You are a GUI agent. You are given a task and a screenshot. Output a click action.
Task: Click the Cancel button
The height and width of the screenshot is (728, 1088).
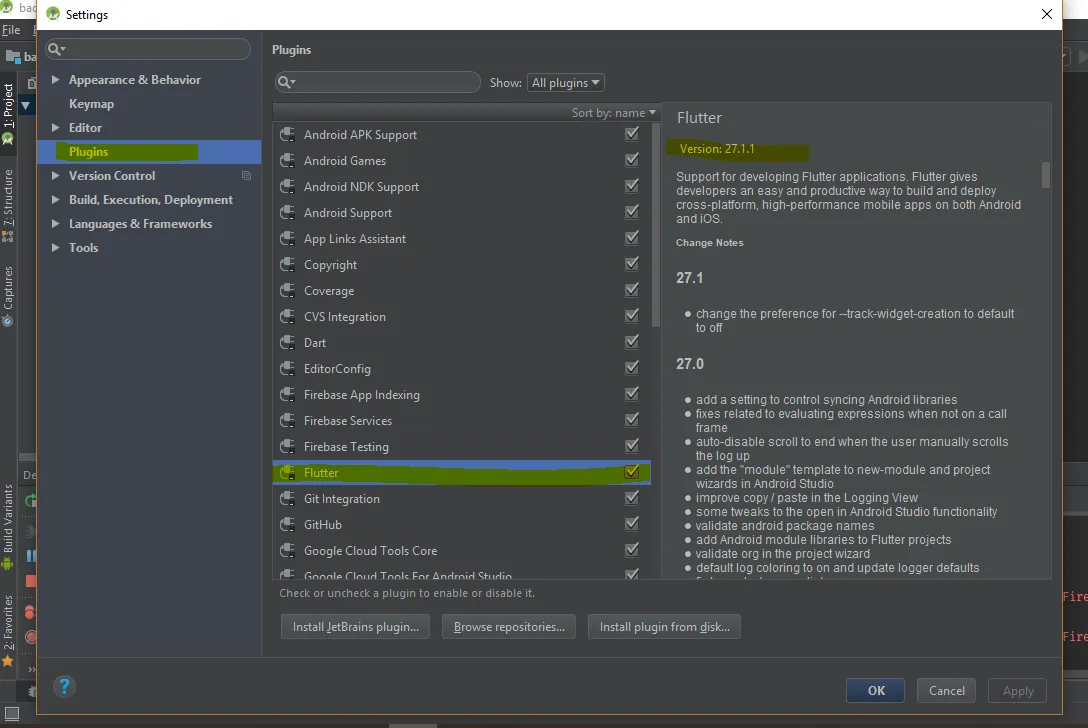point(946,691)
